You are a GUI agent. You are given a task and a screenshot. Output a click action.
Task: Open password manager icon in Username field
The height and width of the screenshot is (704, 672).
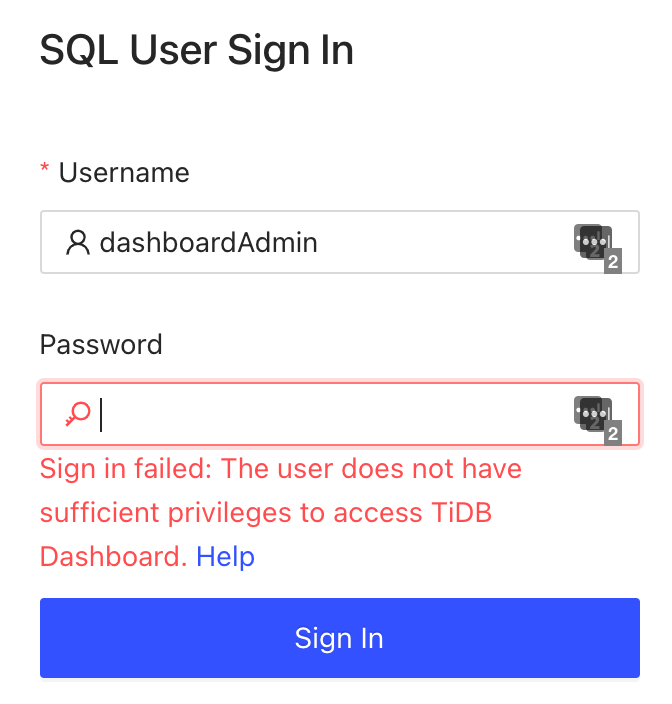(591, 241)
